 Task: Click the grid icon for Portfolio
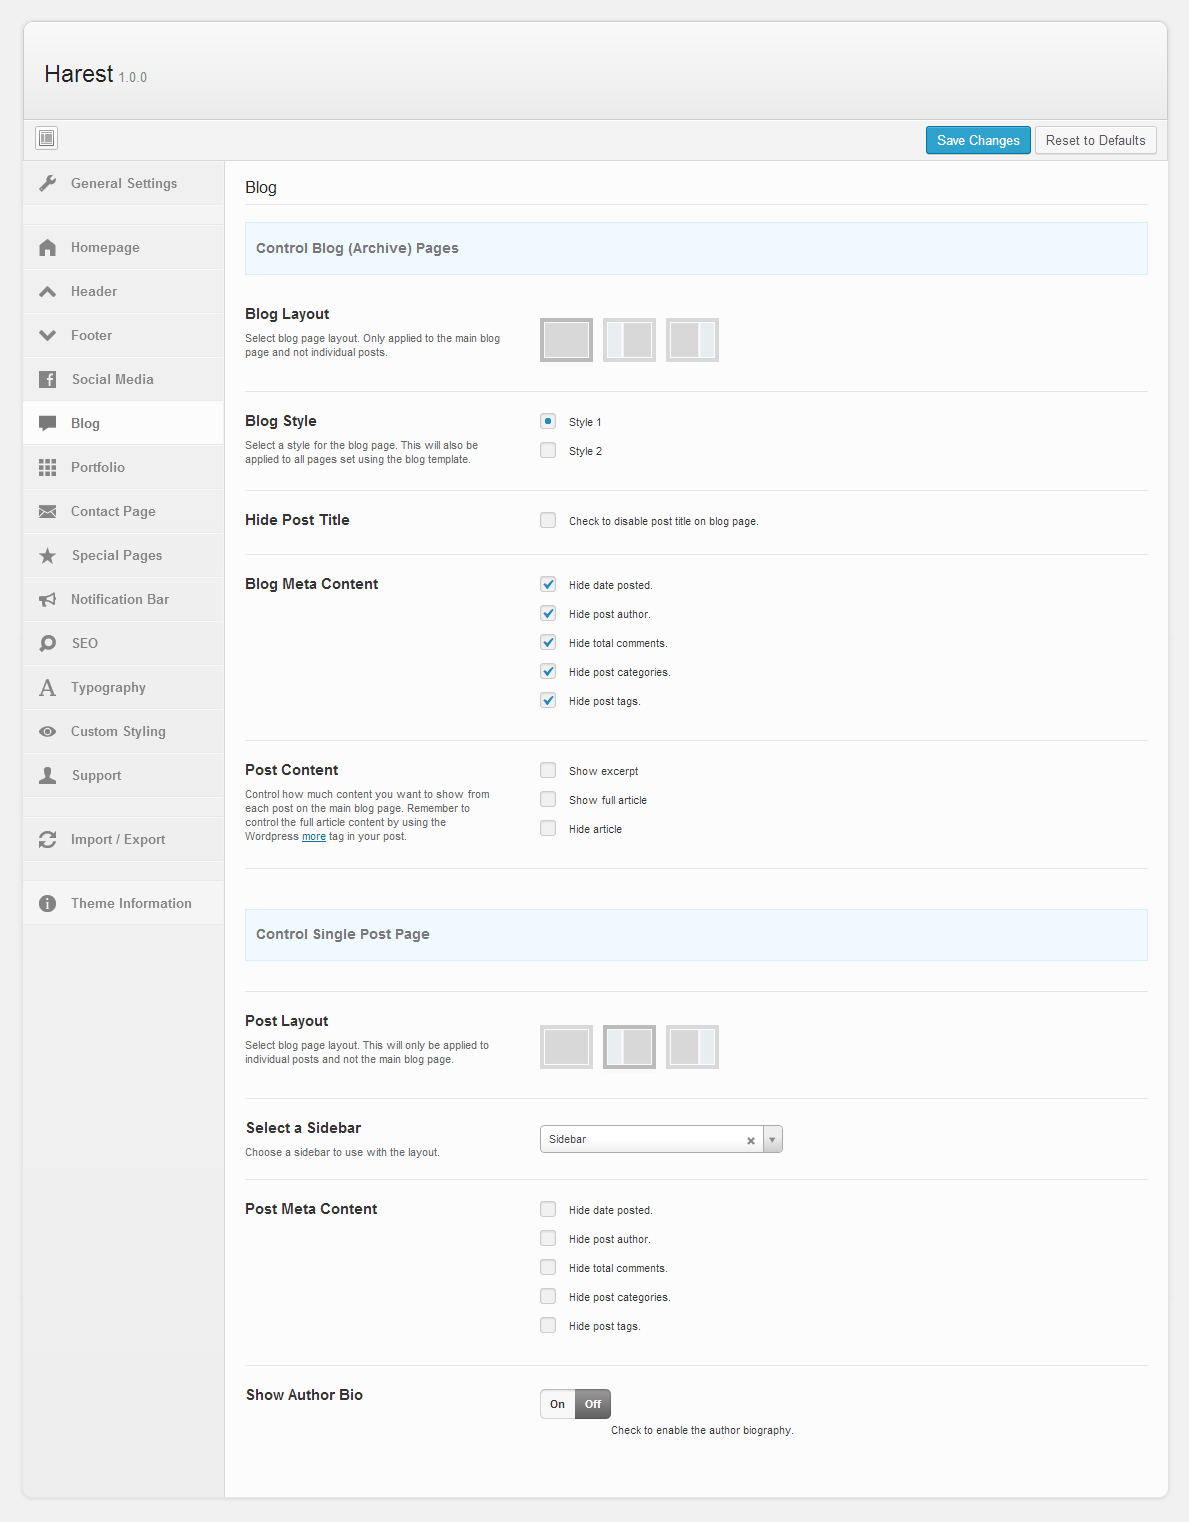[47, 467]
